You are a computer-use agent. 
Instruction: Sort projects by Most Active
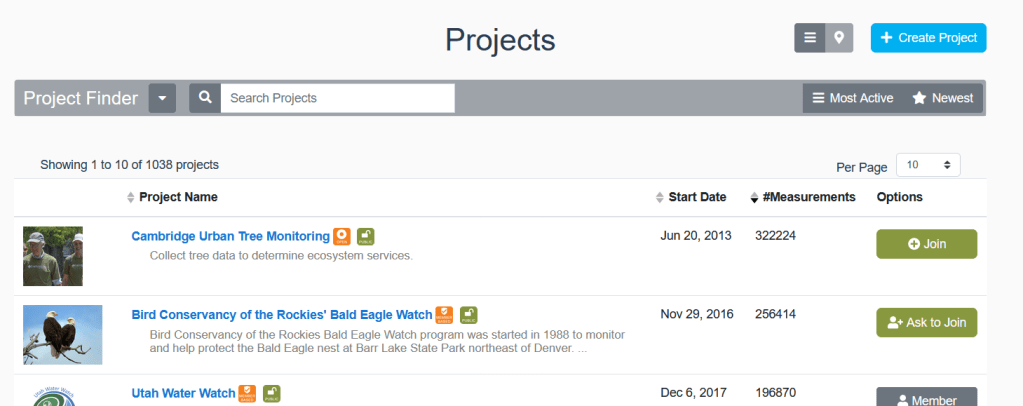[852, 98]
